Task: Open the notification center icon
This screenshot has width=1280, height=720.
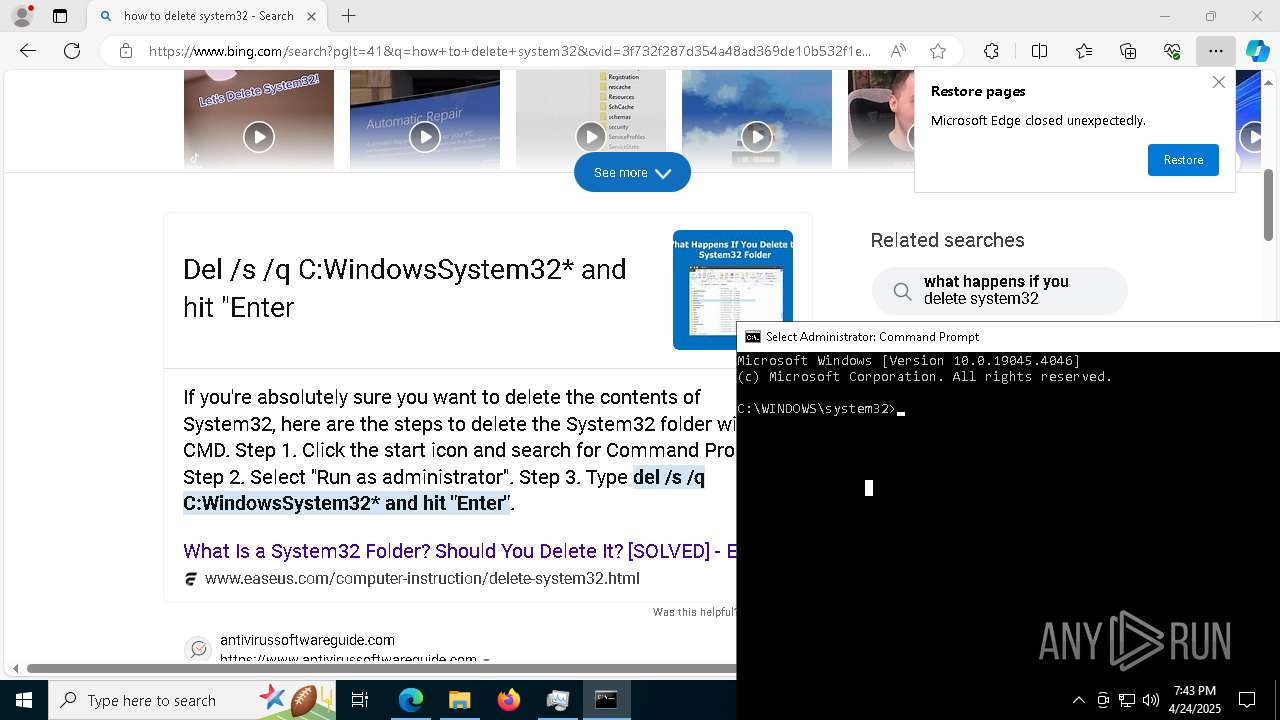Action: click(1247, 700)
